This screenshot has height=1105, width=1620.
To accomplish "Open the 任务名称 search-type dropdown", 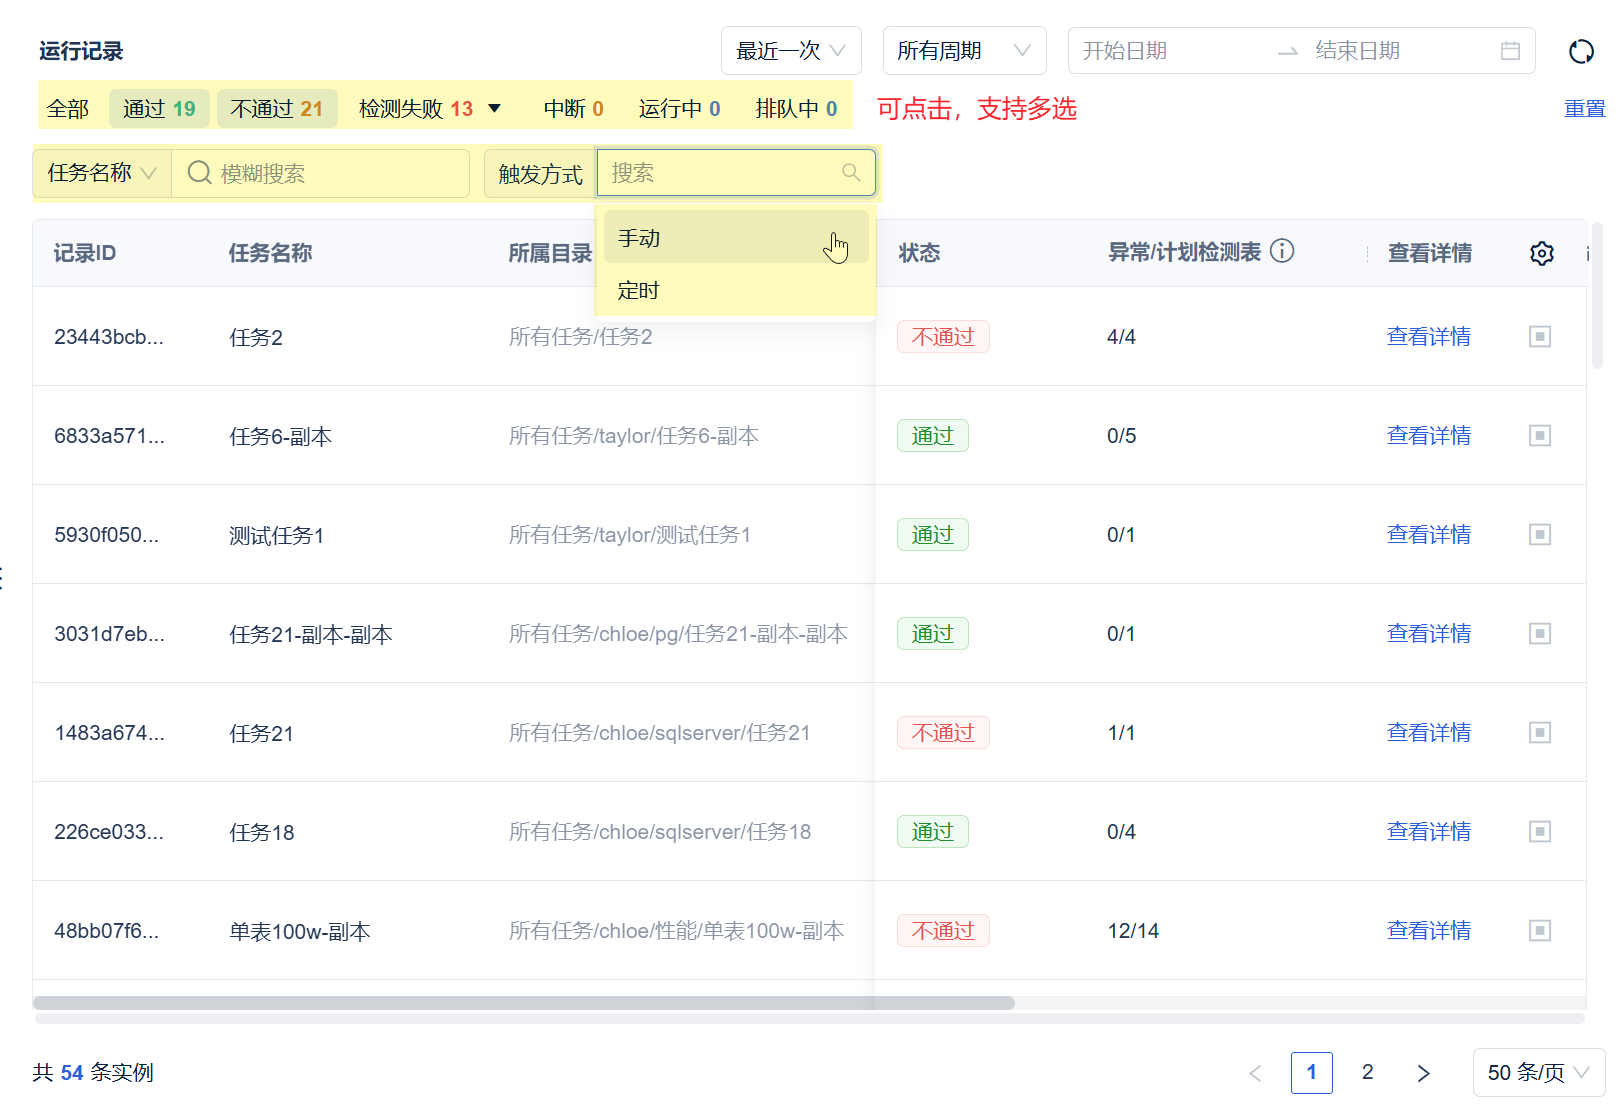I will click(x=102, y=173).
